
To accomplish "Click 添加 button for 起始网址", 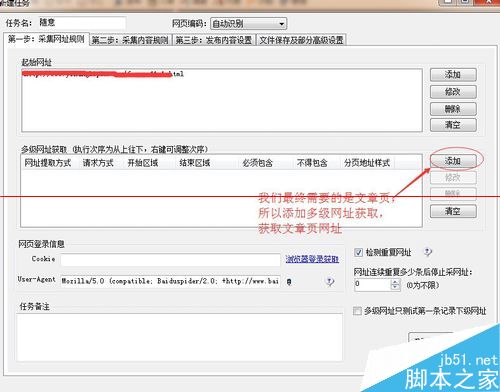I will pyautogui.click(x=453, y=75).
